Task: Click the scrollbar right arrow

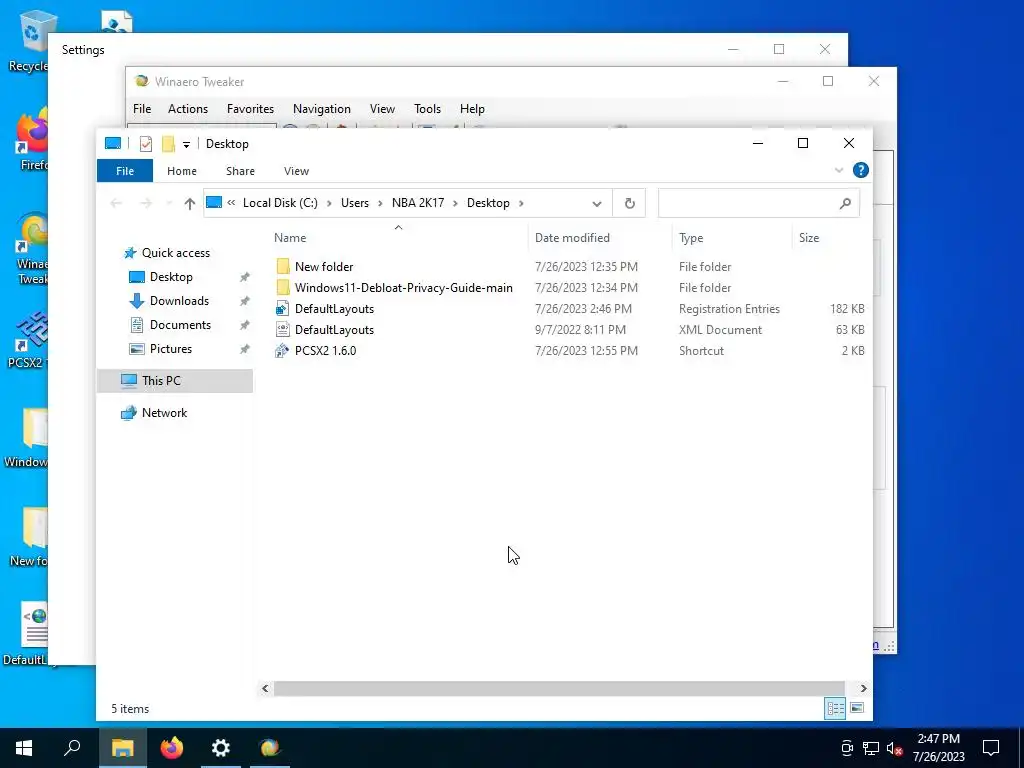Action: (863, 688)
